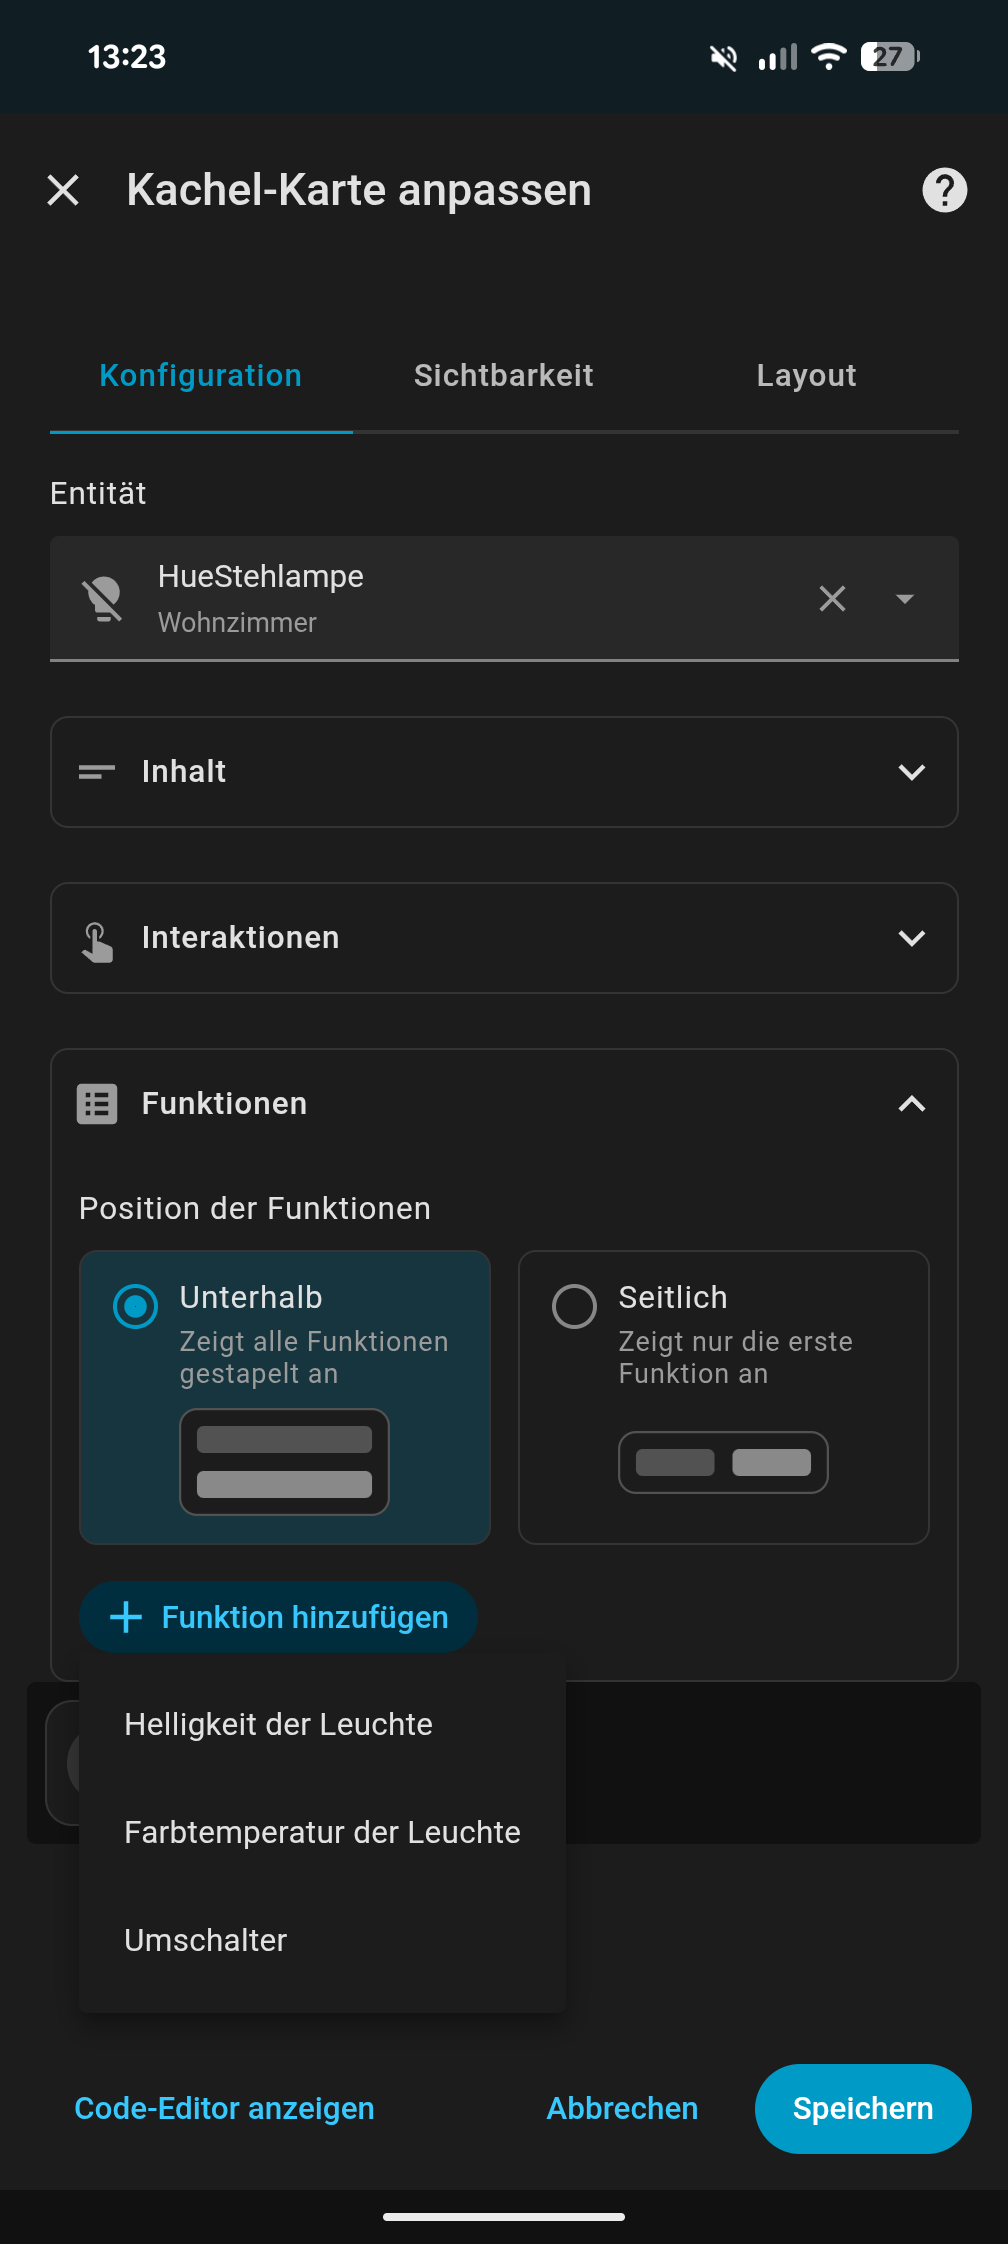Expand the Inhalt section

click(x=911, y=772)
